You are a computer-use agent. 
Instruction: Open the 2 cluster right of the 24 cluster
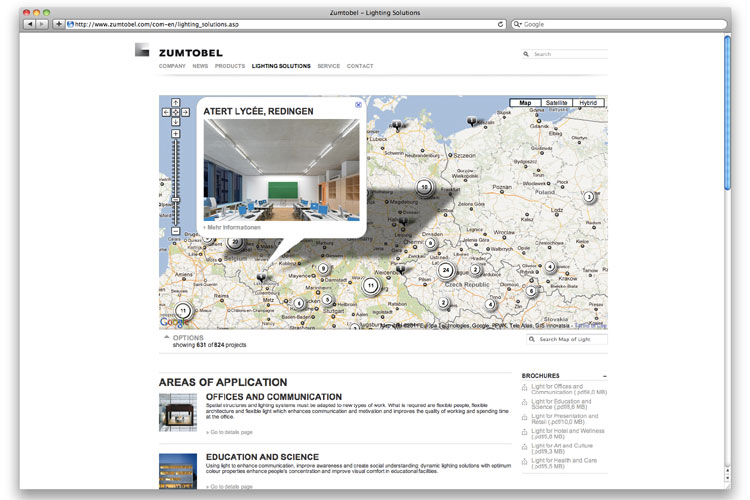coord(475,269)
